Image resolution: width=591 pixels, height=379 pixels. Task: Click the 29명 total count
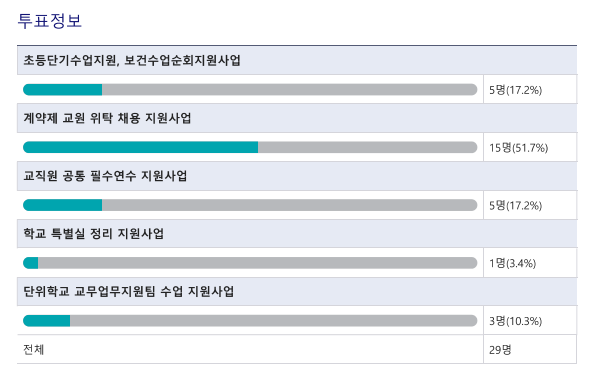[x=500, y=350]
